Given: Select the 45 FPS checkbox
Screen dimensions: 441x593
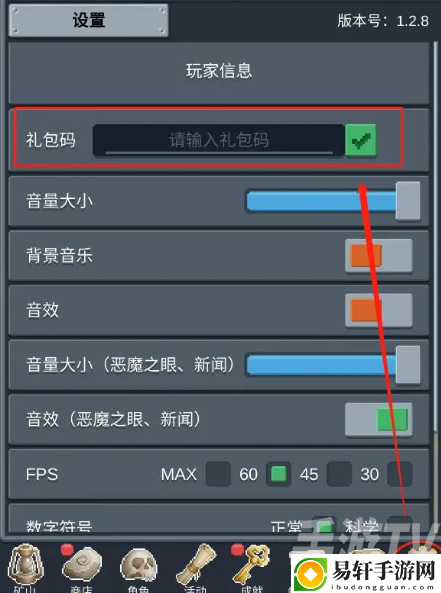Looking at the screenshot, I should 339,474.
